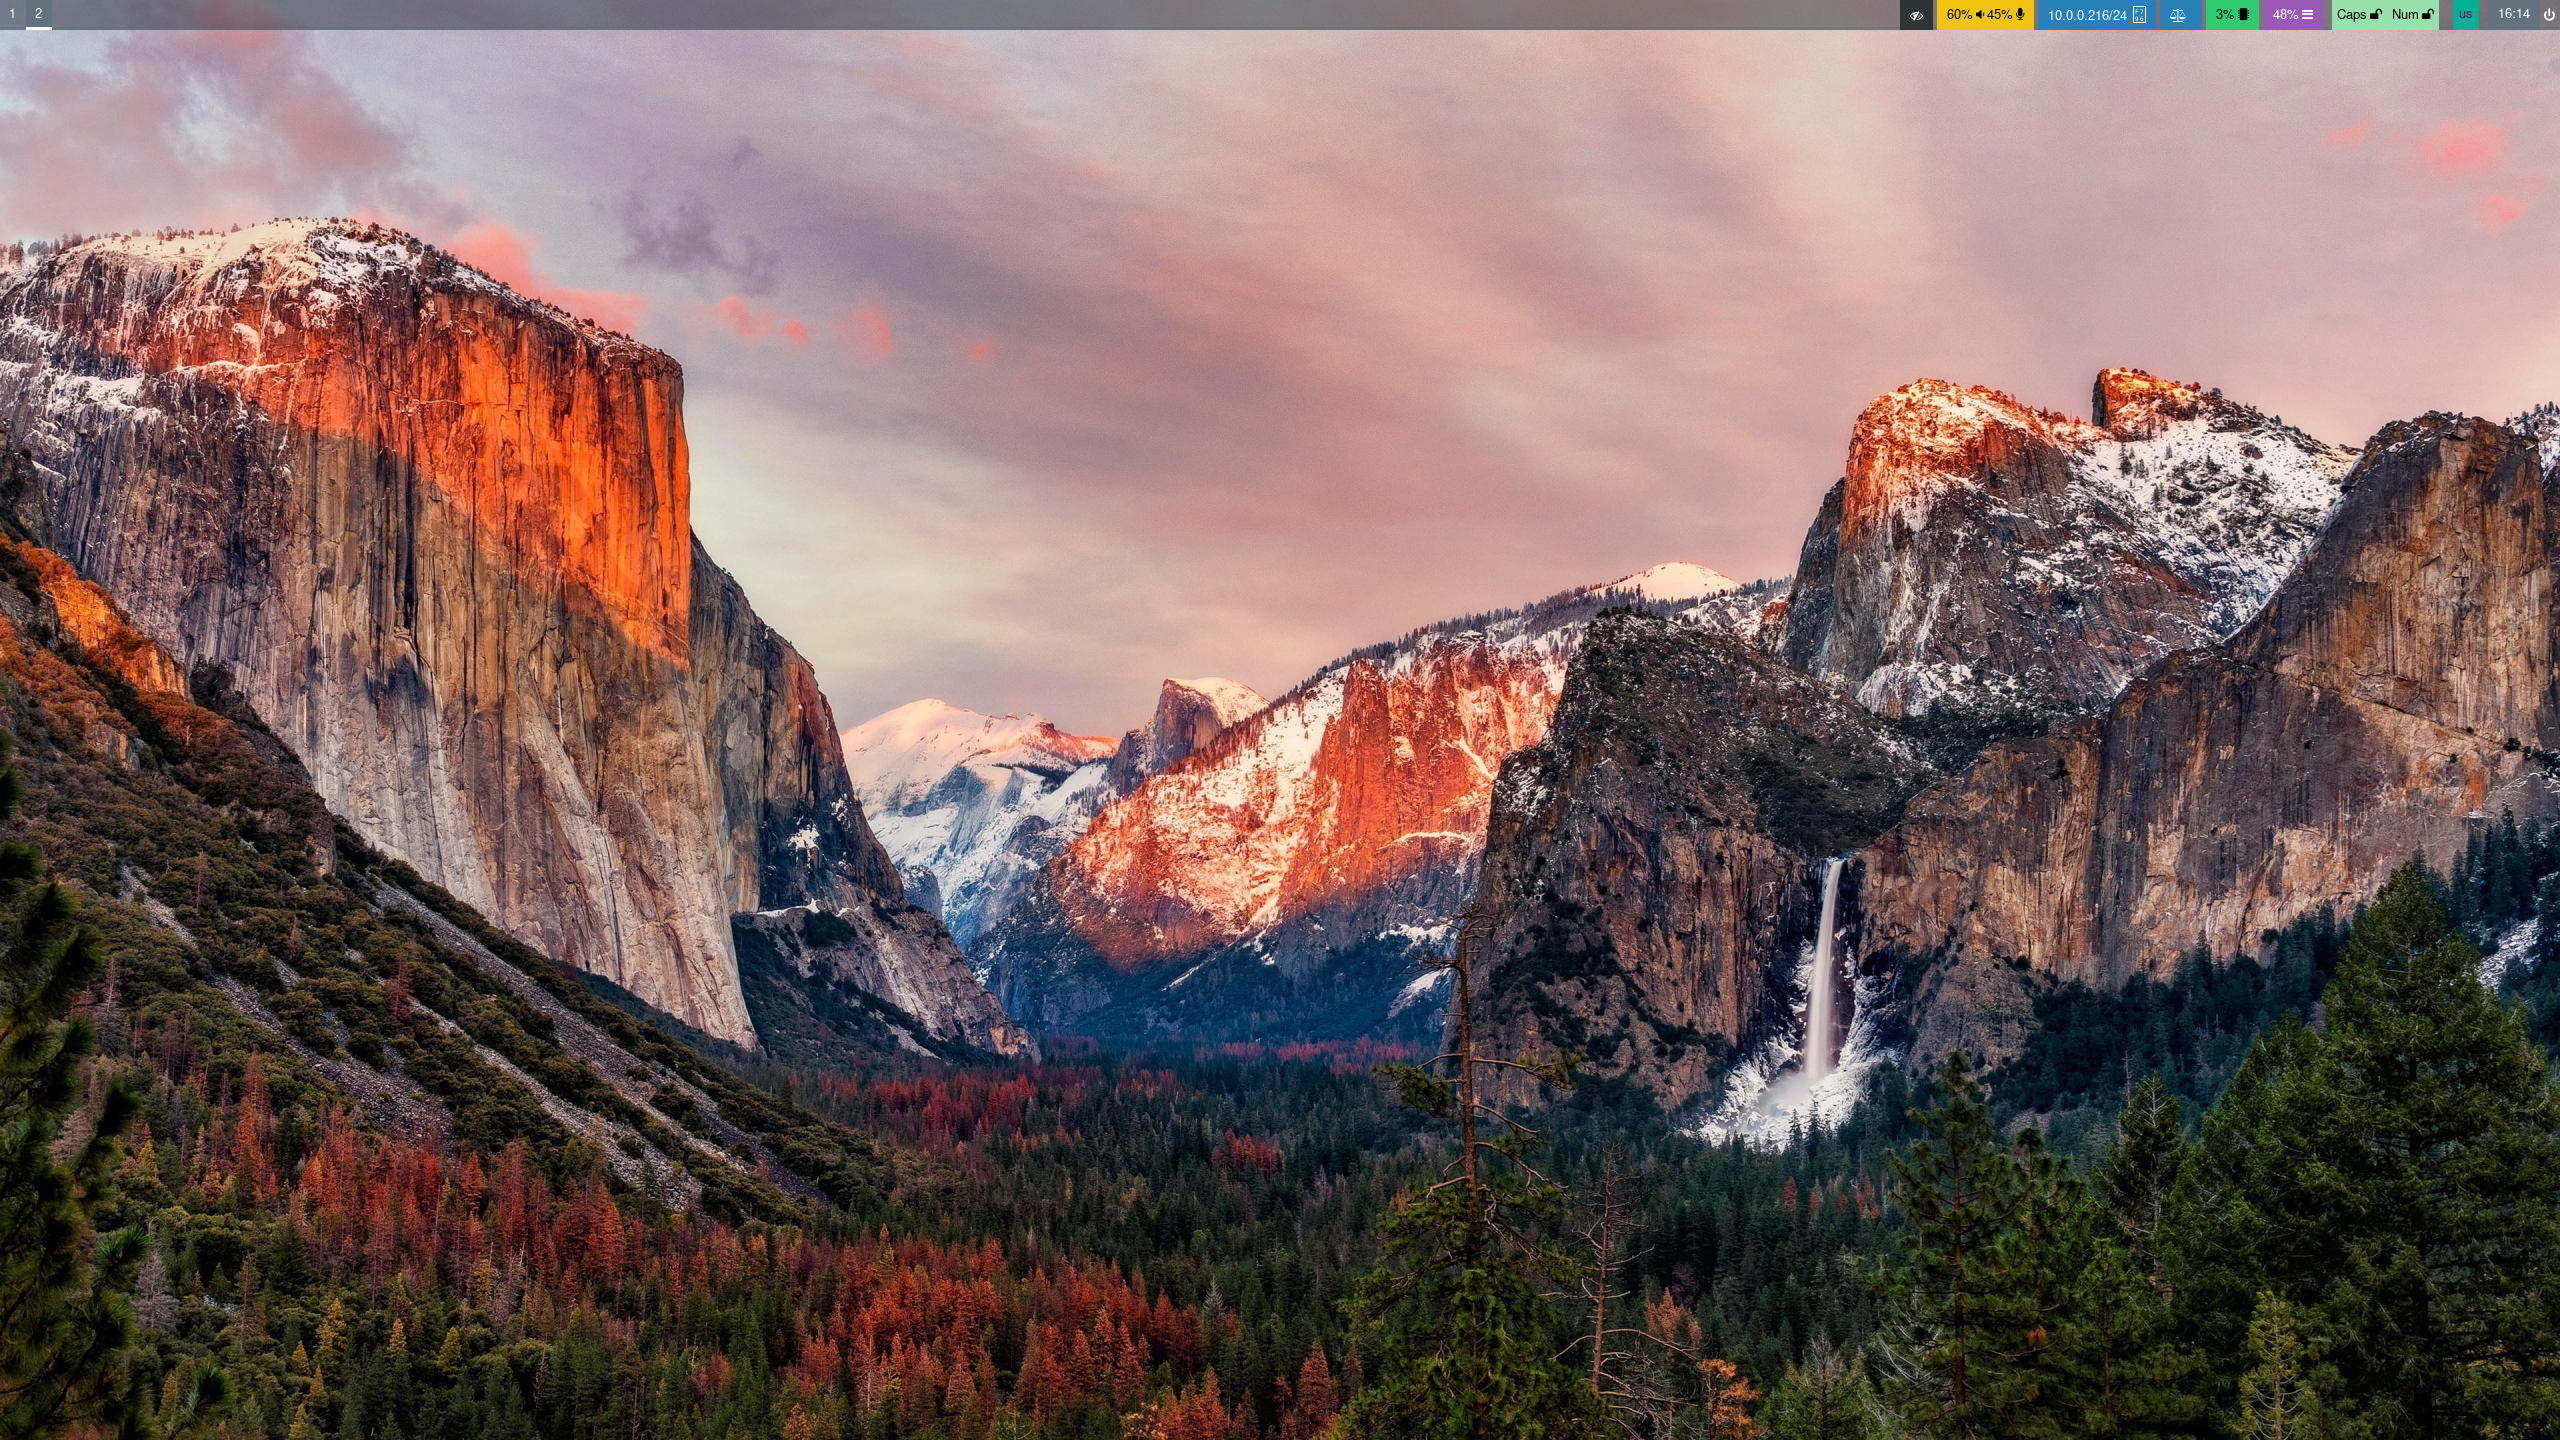Open network details from 10.0.0.216/24
This screenshot has width=2560, height=1440.
click(2087, 15)
